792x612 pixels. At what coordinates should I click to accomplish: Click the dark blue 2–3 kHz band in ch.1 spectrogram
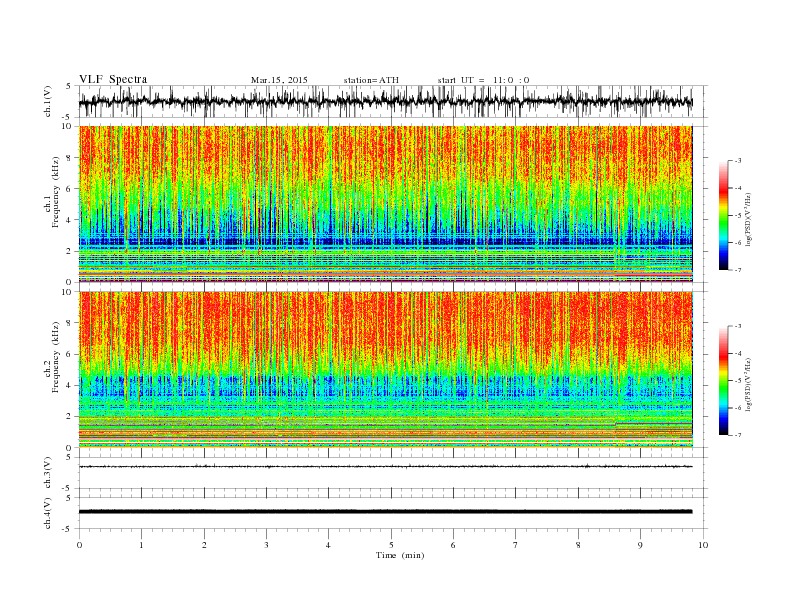tap(385, 241)
